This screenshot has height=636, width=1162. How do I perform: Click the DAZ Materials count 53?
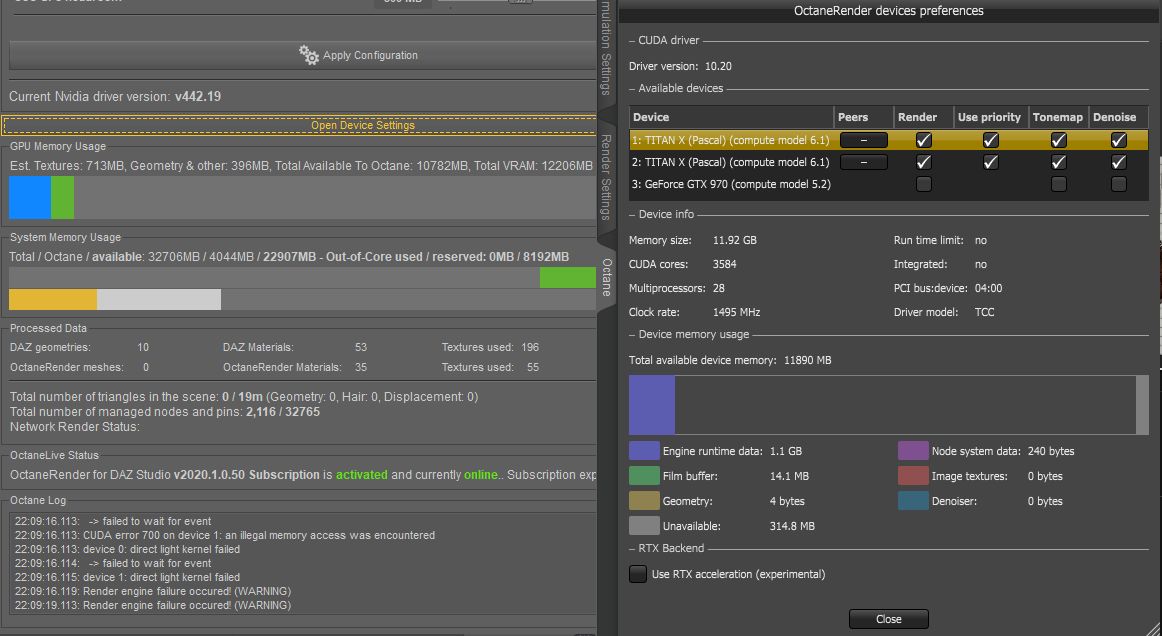361,347
